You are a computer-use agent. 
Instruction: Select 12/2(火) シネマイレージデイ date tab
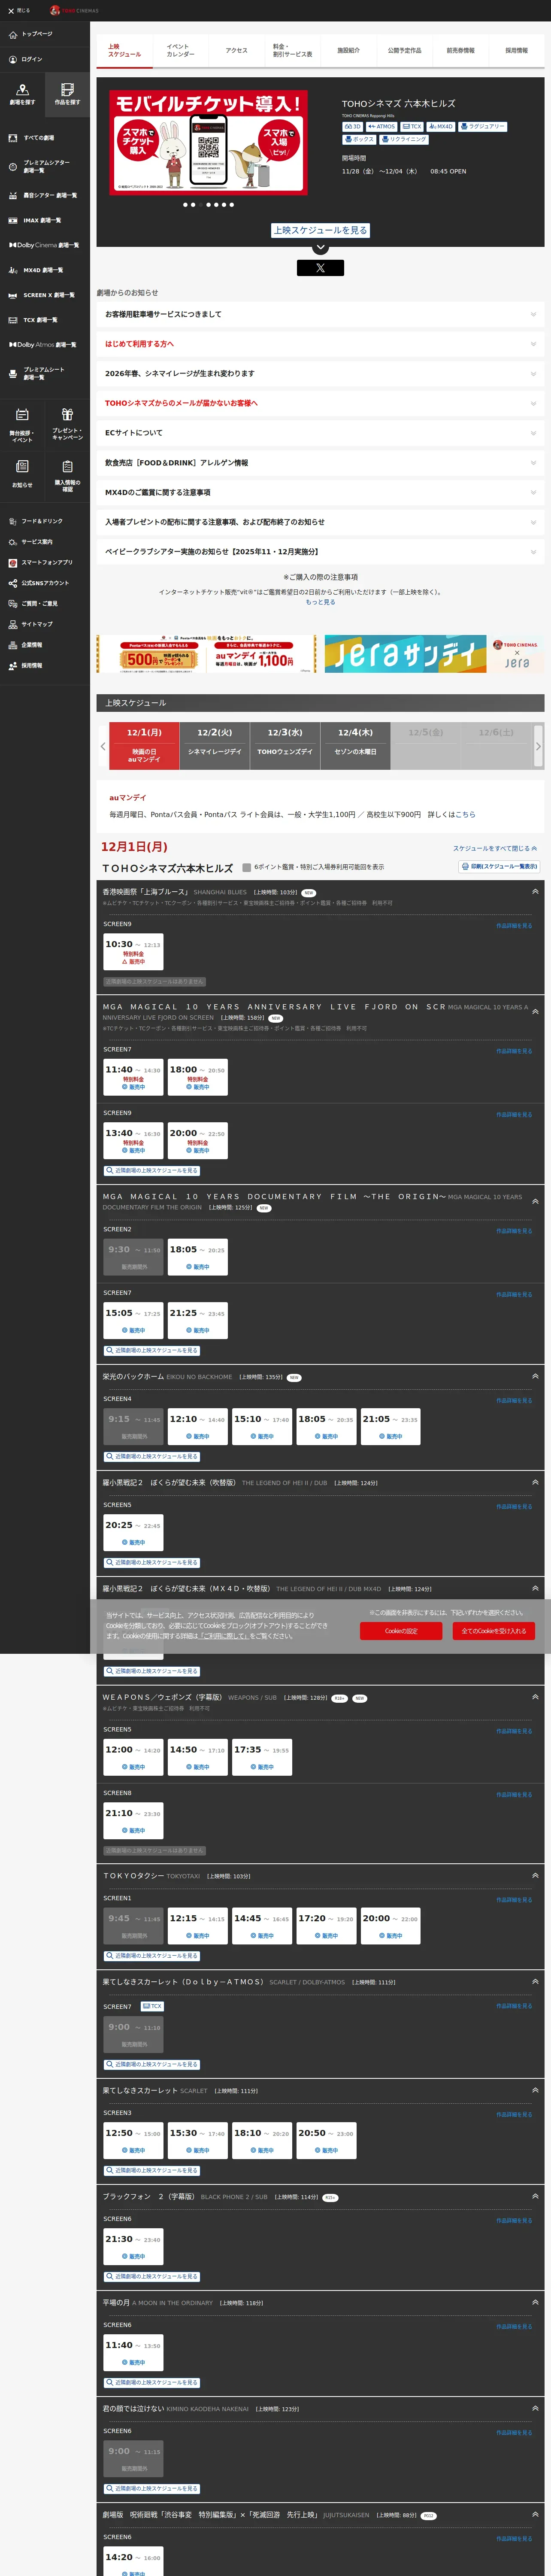click(214, 746)
